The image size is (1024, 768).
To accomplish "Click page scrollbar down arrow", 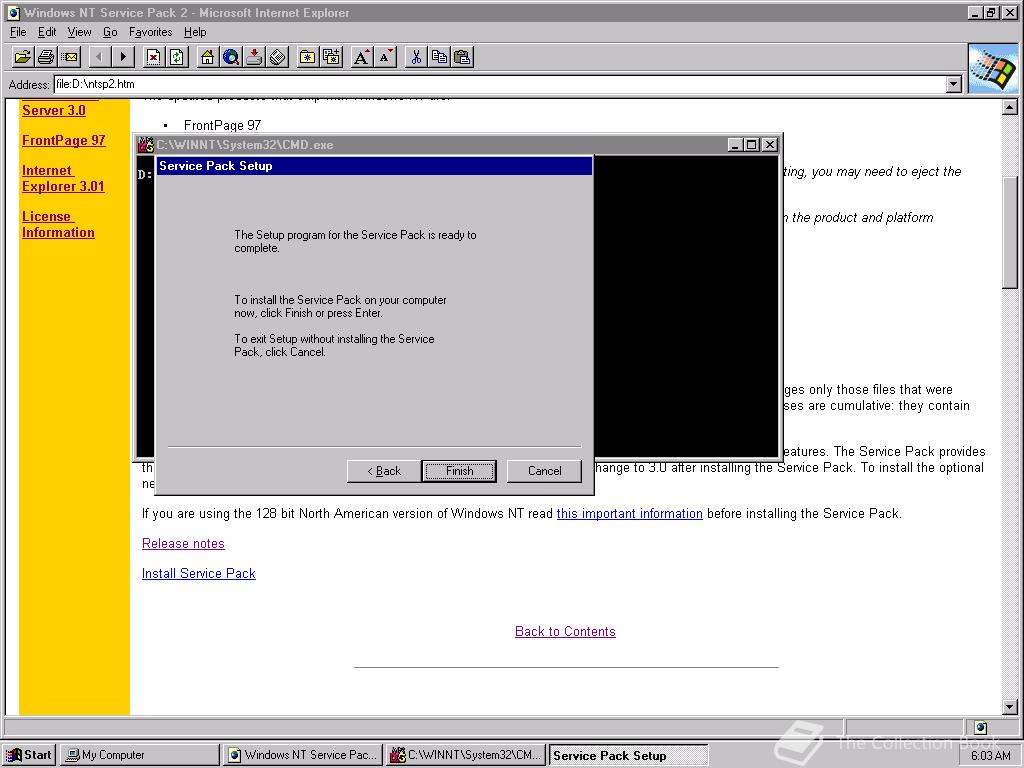I will pos(1010,707).
